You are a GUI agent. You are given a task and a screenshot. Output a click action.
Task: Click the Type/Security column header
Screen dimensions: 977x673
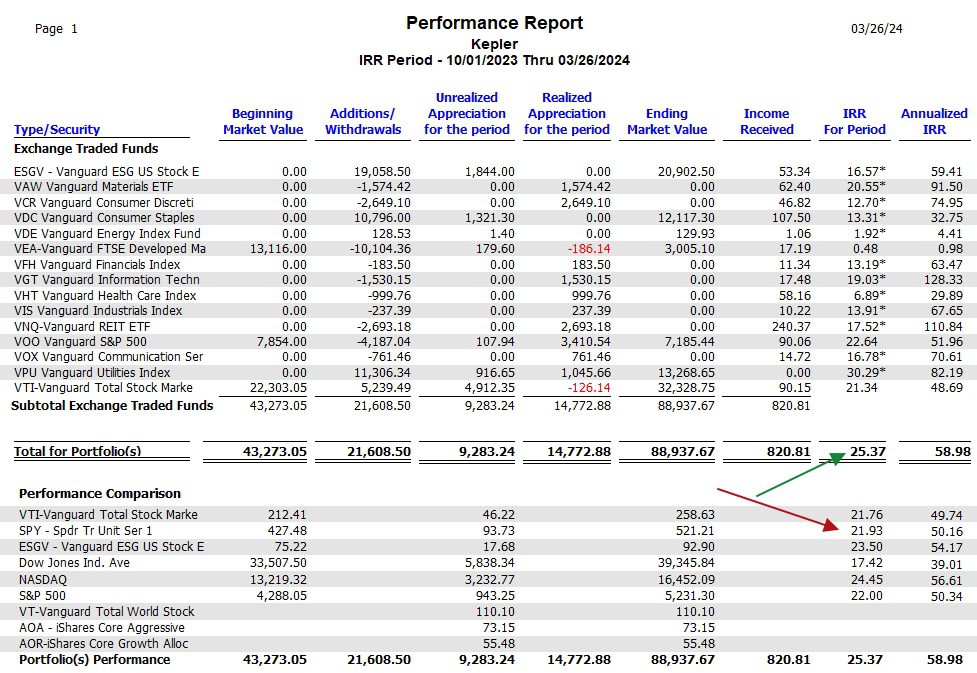[x=57, y=130]
